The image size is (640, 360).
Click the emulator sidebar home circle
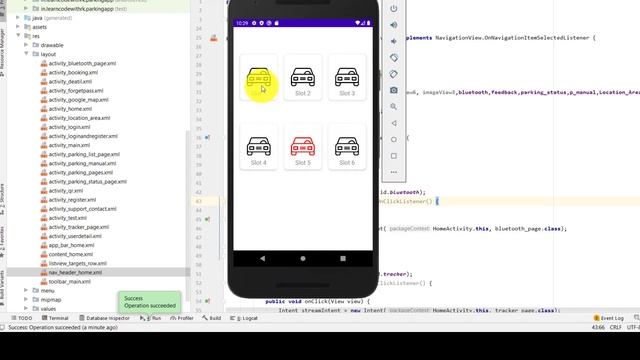tap(393, 139)
